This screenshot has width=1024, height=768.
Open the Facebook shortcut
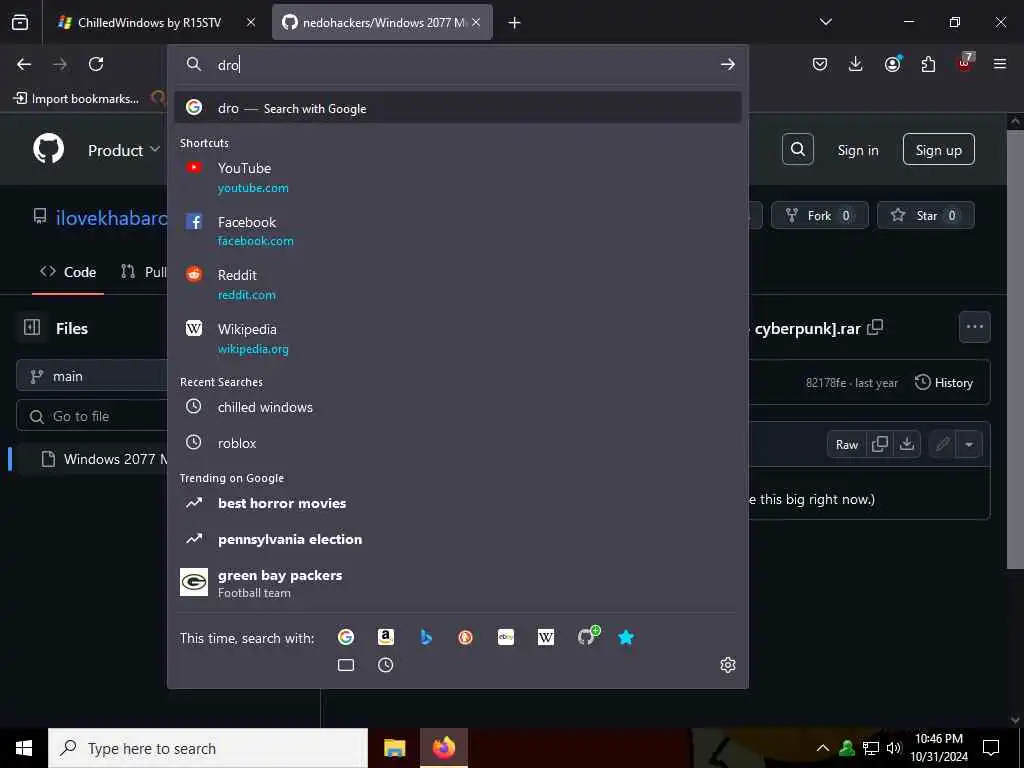(458, 231)
